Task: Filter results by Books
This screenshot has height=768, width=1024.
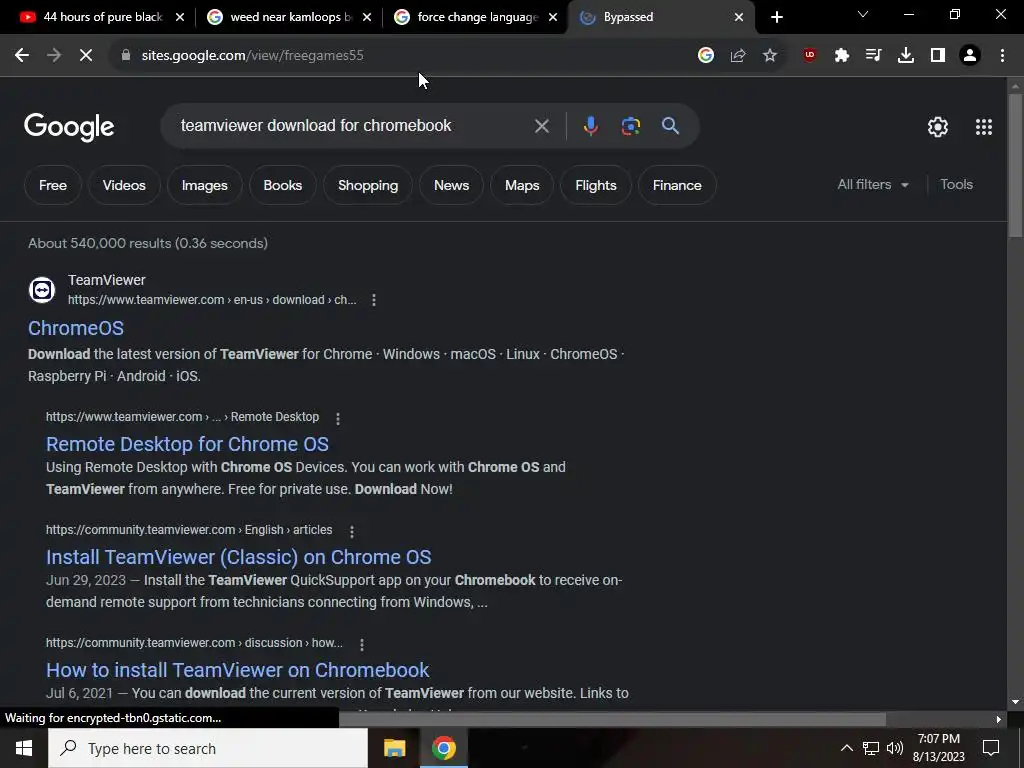Action: pyautogui.click(x=283, y=185)
